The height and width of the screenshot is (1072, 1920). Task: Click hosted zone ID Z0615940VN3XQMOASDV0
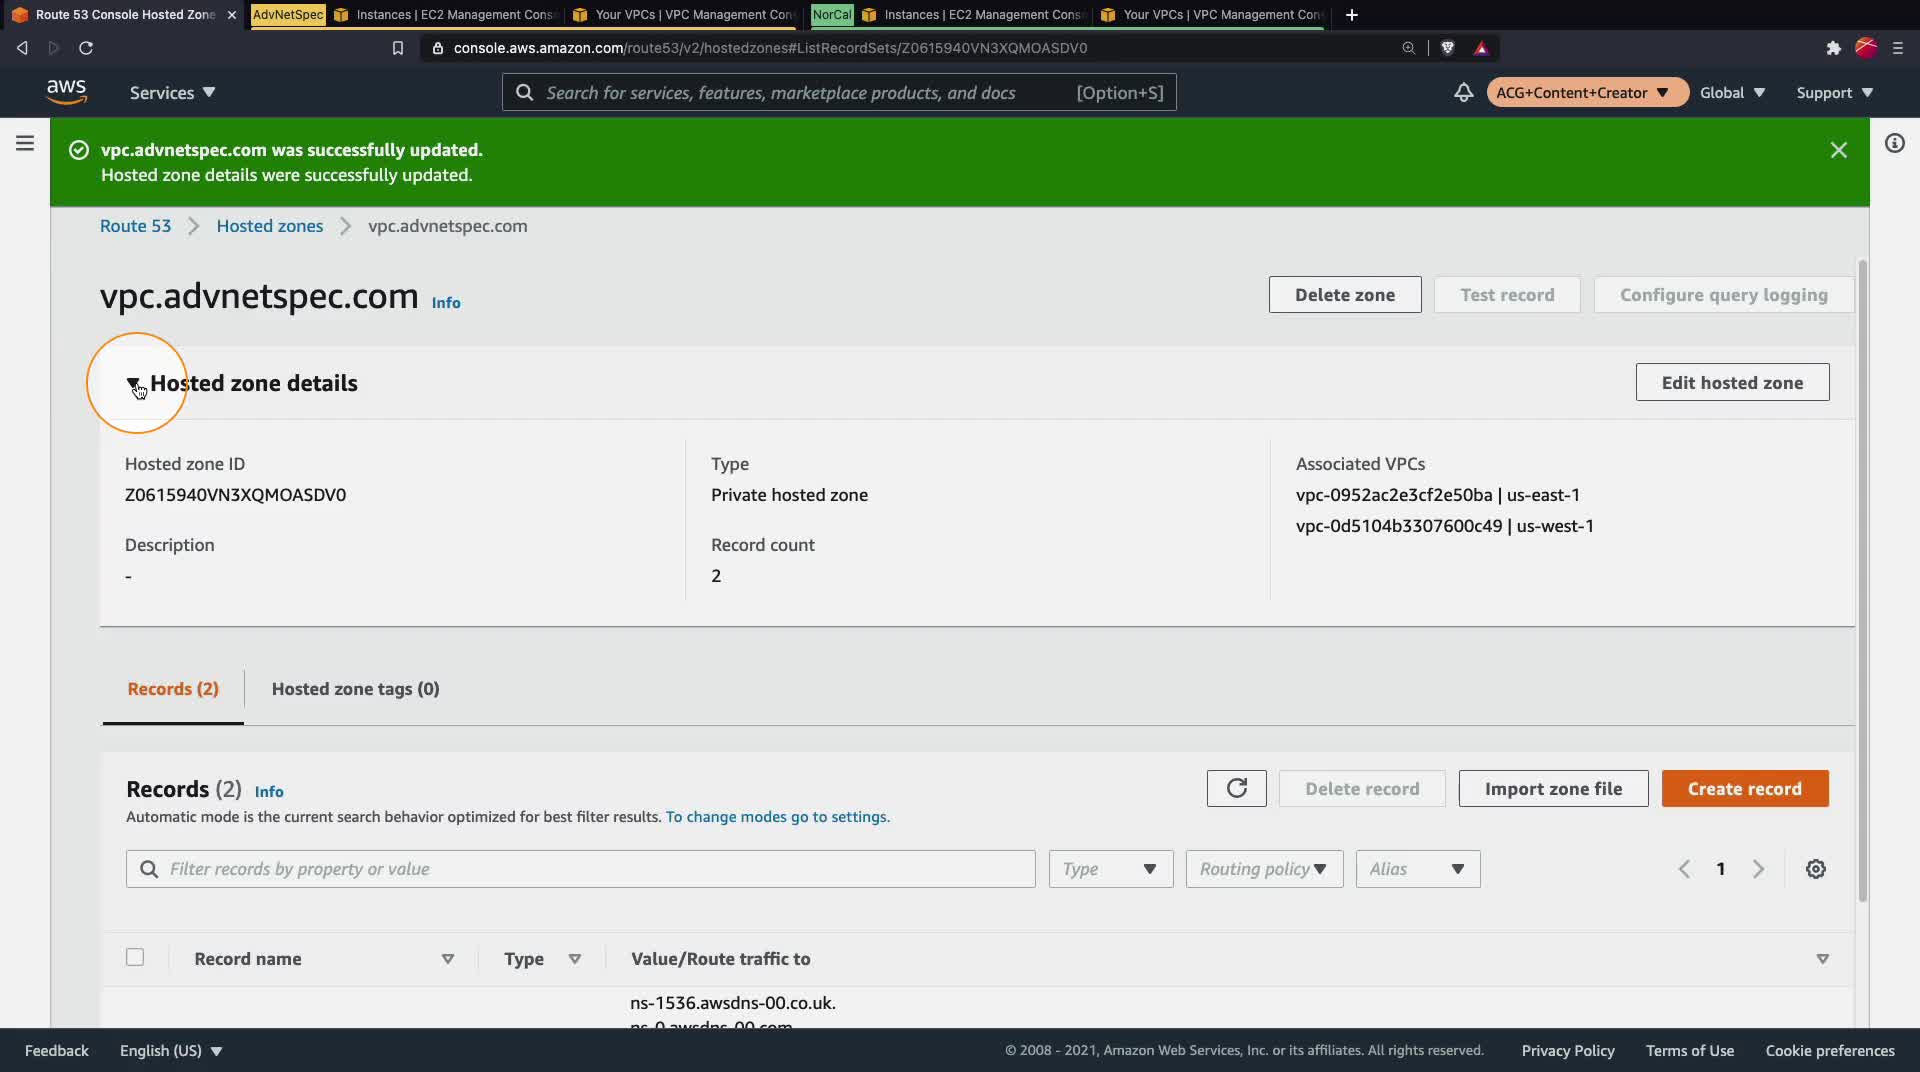click(235, 495)
